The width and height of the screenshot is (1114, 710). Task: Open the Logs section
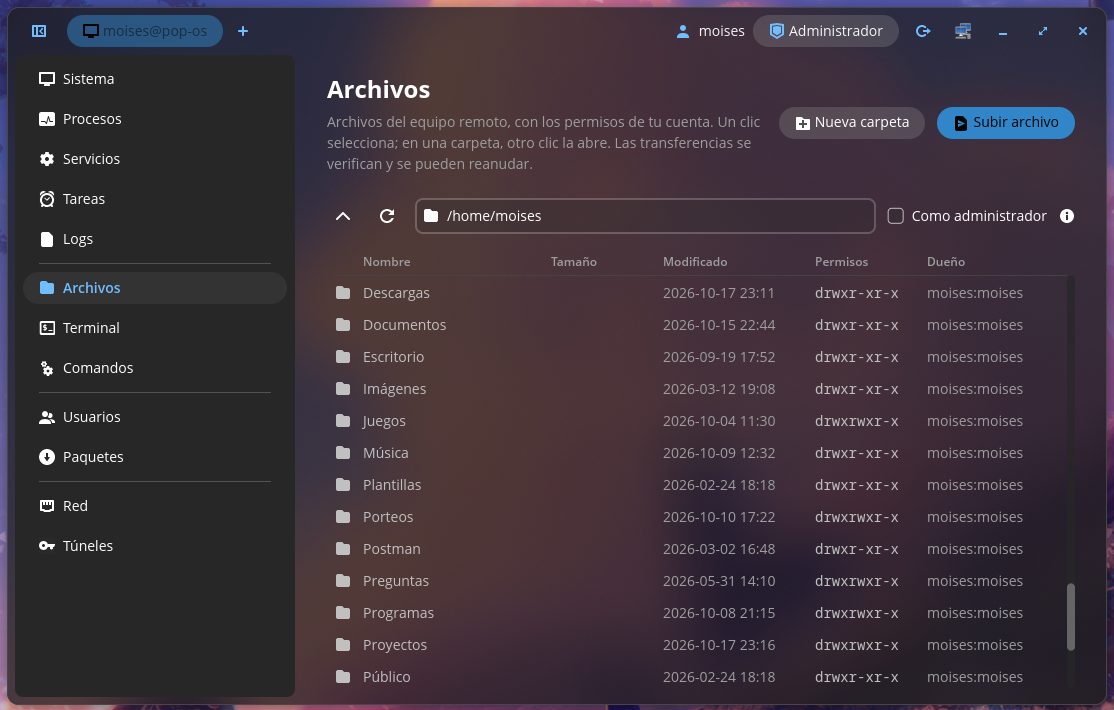[x=155, y=239]
